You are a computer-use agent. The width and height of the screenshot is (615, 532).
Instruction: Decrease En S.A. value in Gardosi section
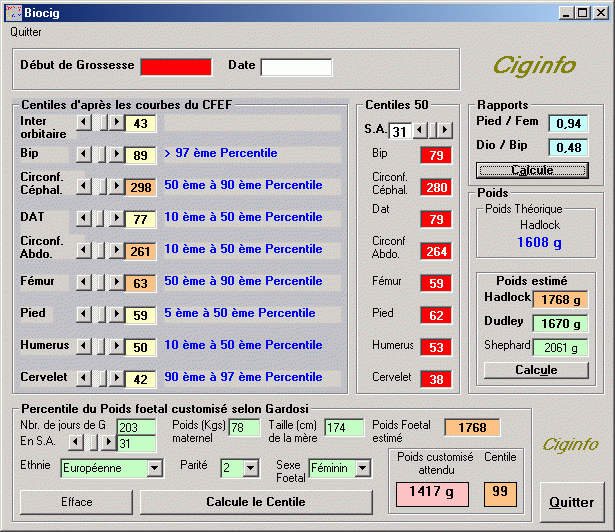coord(76,443)
